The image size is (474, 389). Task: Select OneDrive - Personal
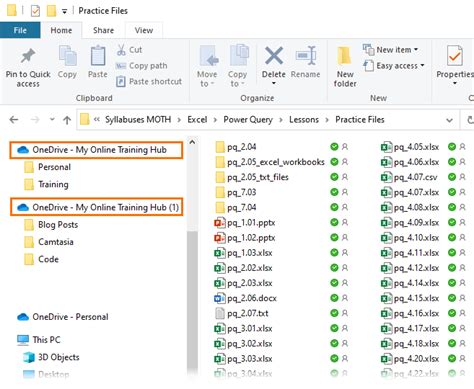coord(63,317)
